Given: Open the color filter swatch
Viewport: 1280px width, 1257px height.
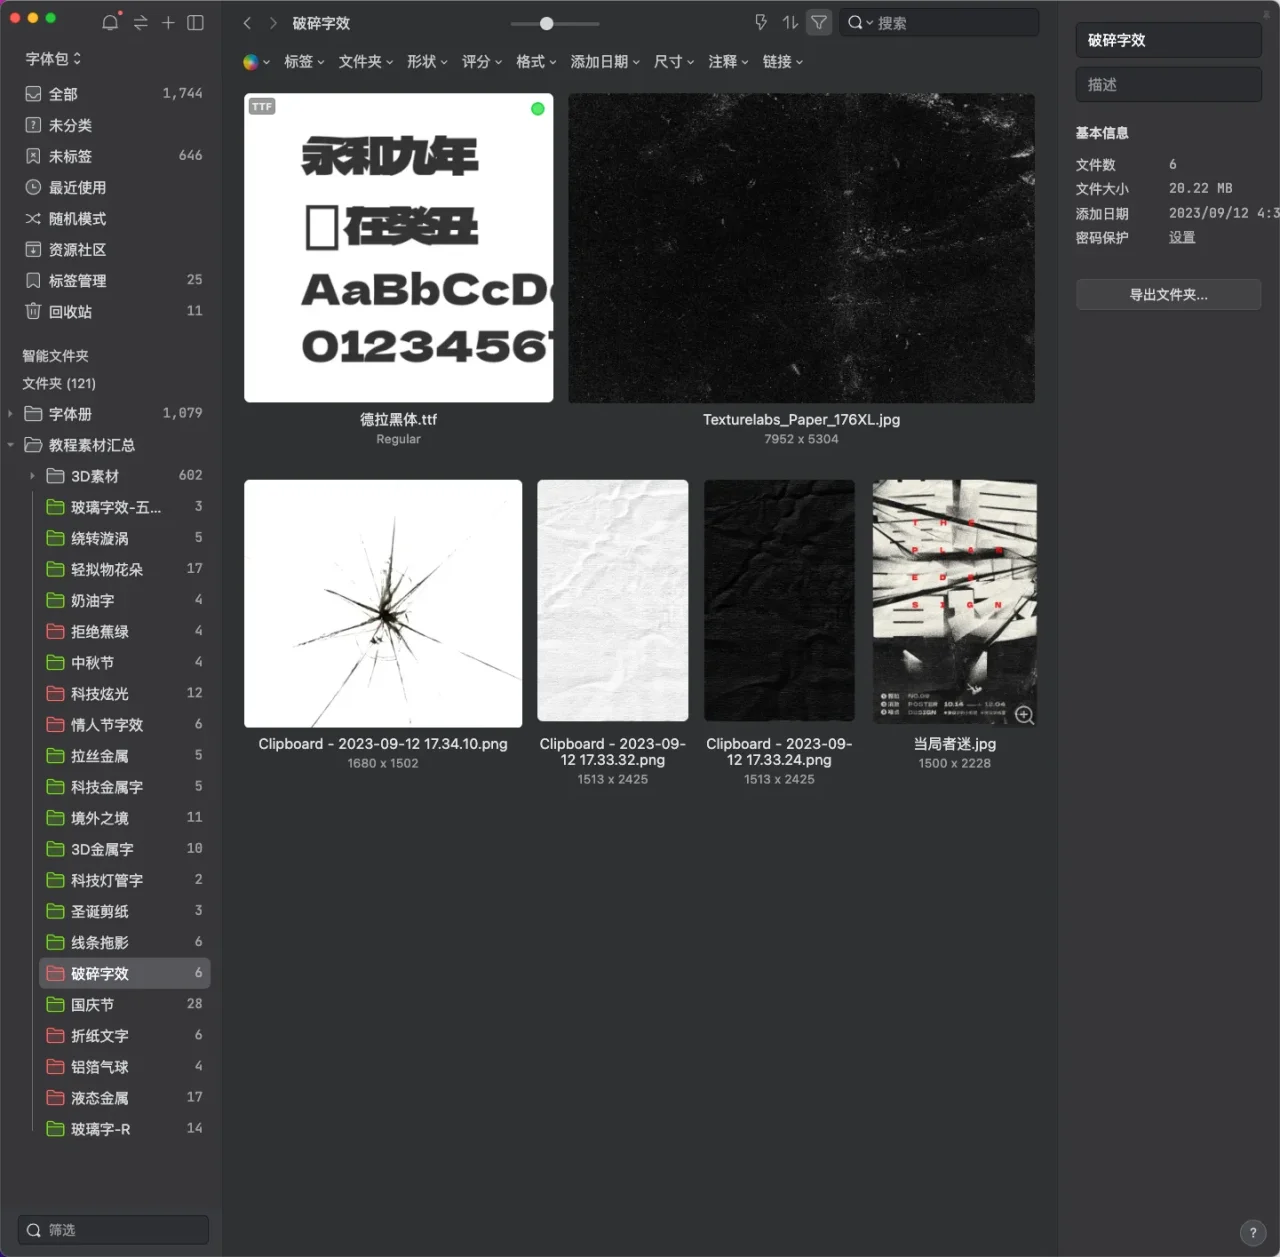Looking at the screenshot, I should pos(255,62).
